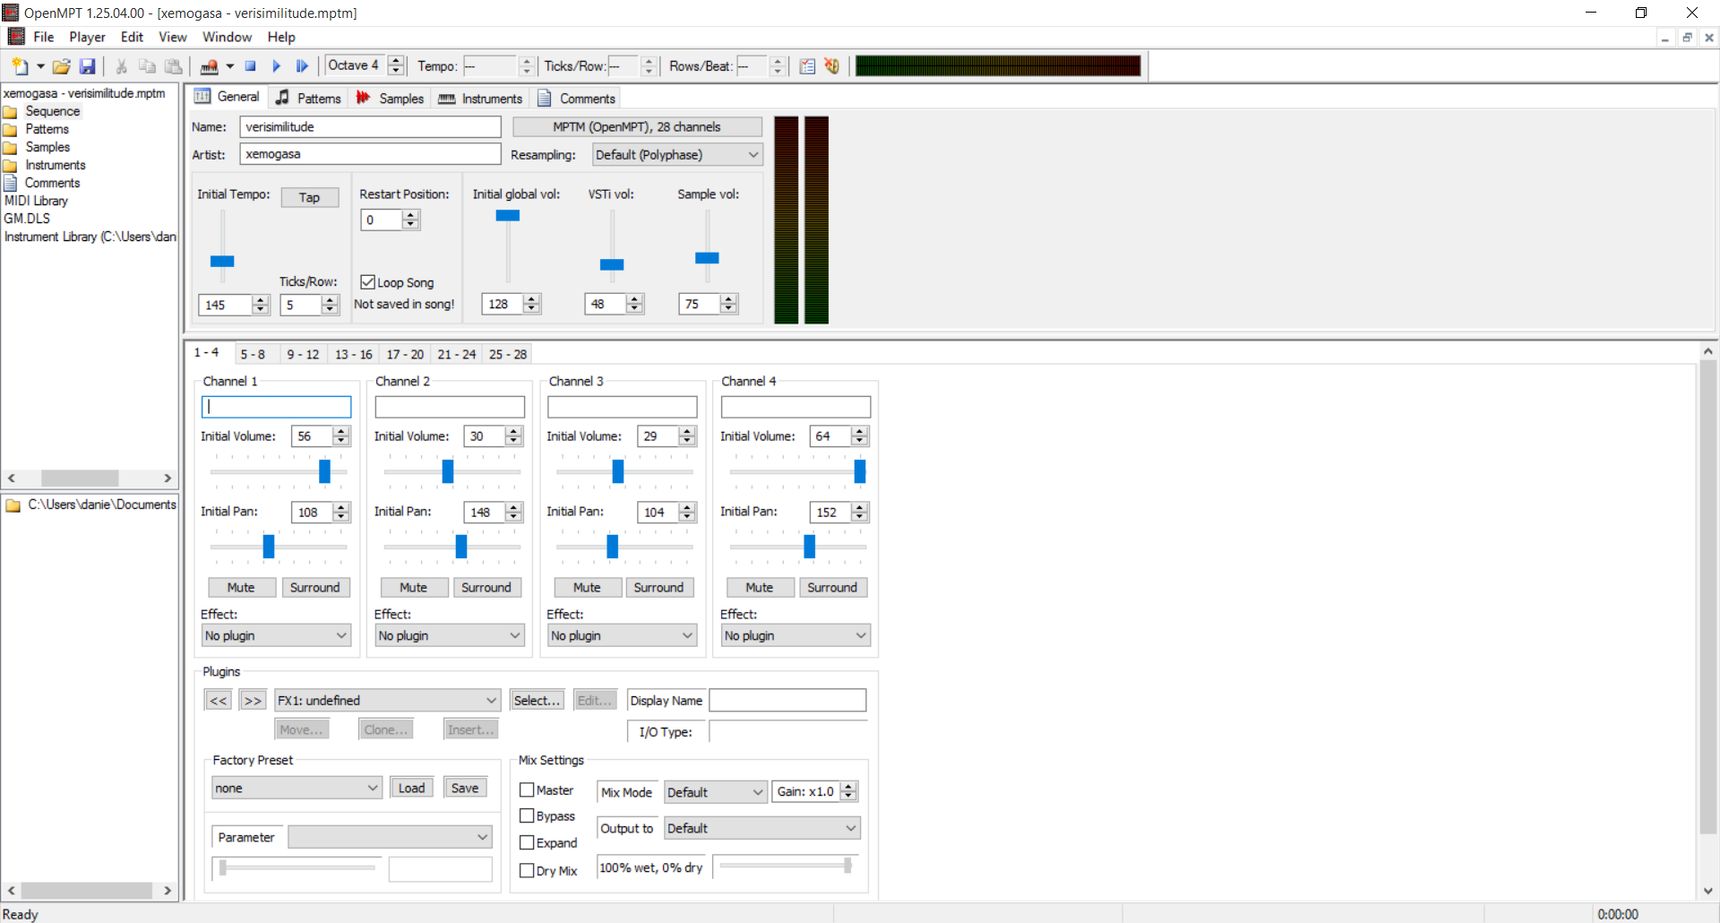Go to previous plugin with << button
This screenshot has width=1720, height=923.
pyautogui.click(x=218, y=701)
